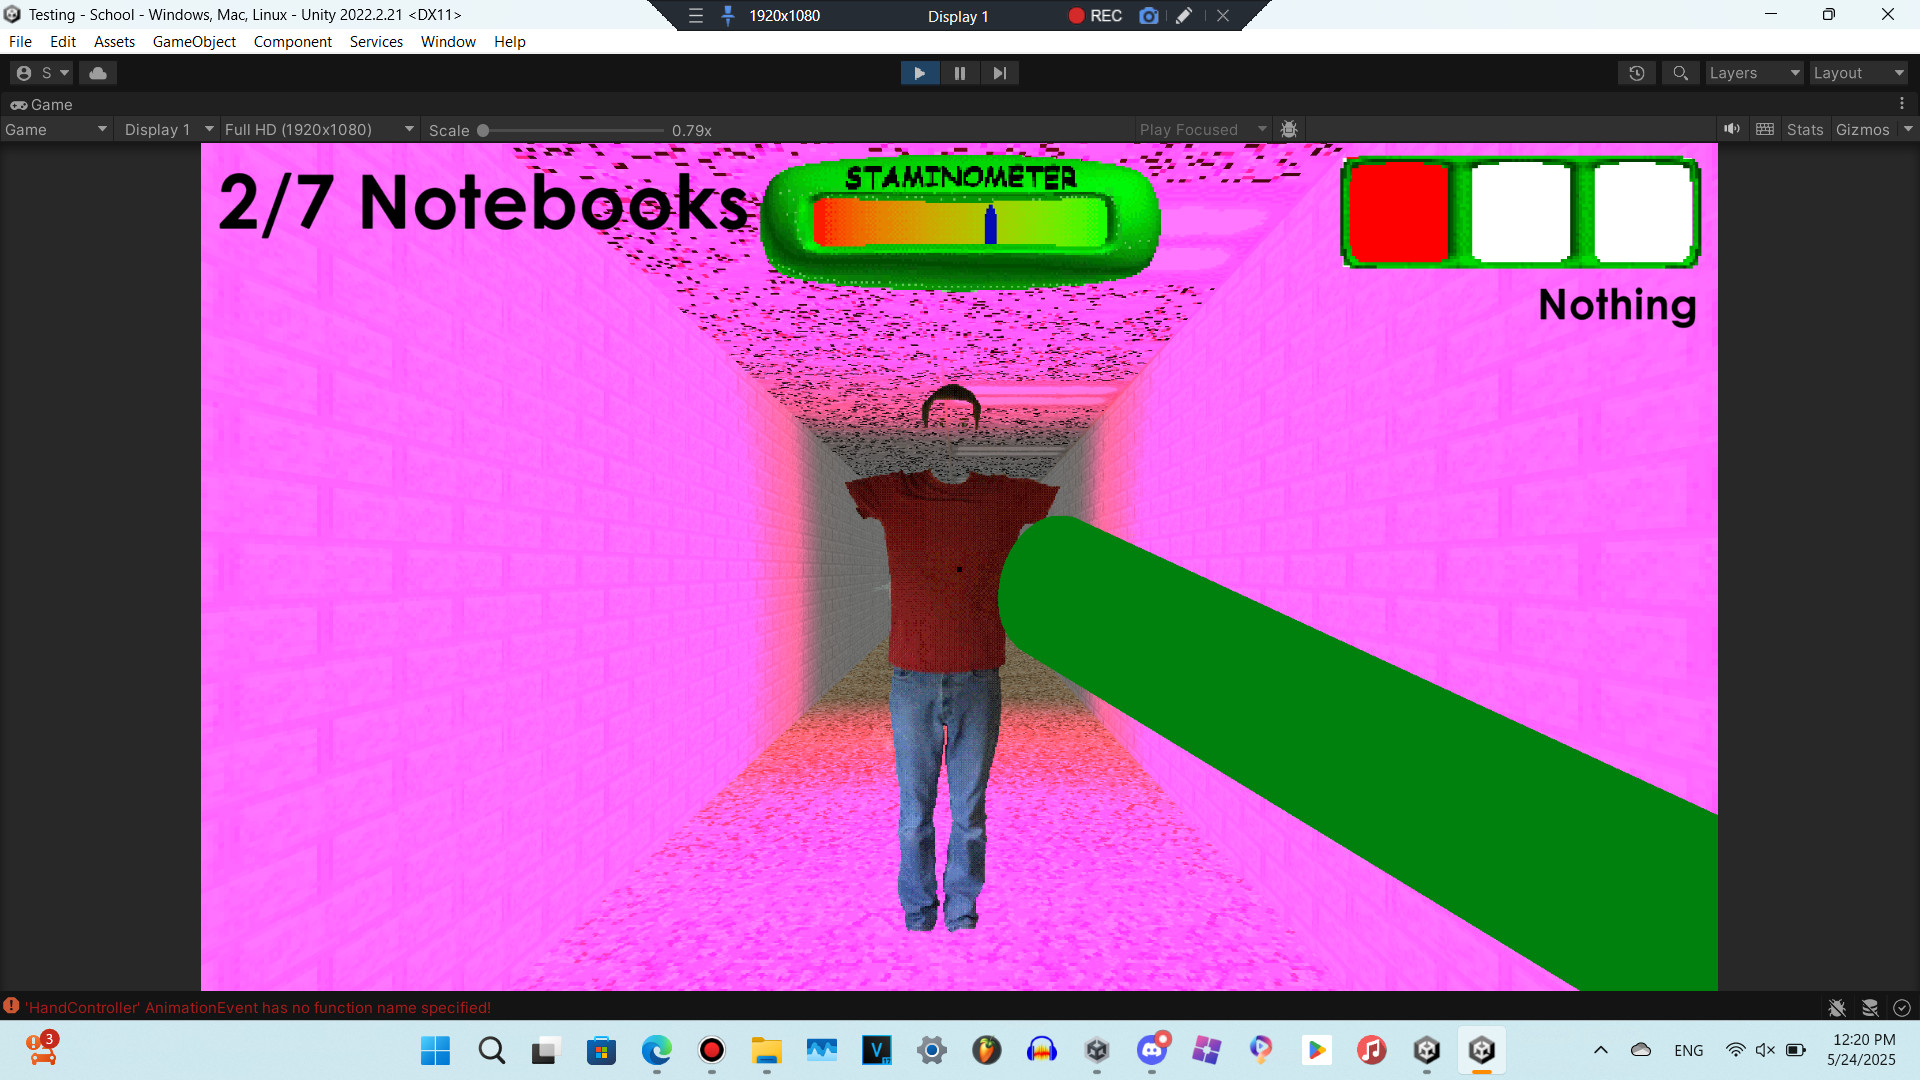This screenshot has height=1080, width=1920.
Task: Select the Game tab
Action: tap(42, 104)
